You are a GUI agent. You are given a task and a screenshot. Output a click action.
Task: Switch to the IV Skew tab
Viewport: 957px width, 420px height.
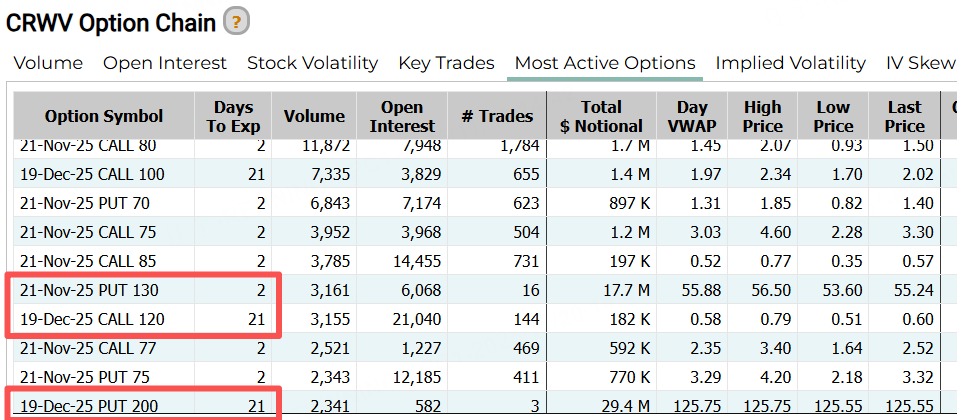coord(920,63)
